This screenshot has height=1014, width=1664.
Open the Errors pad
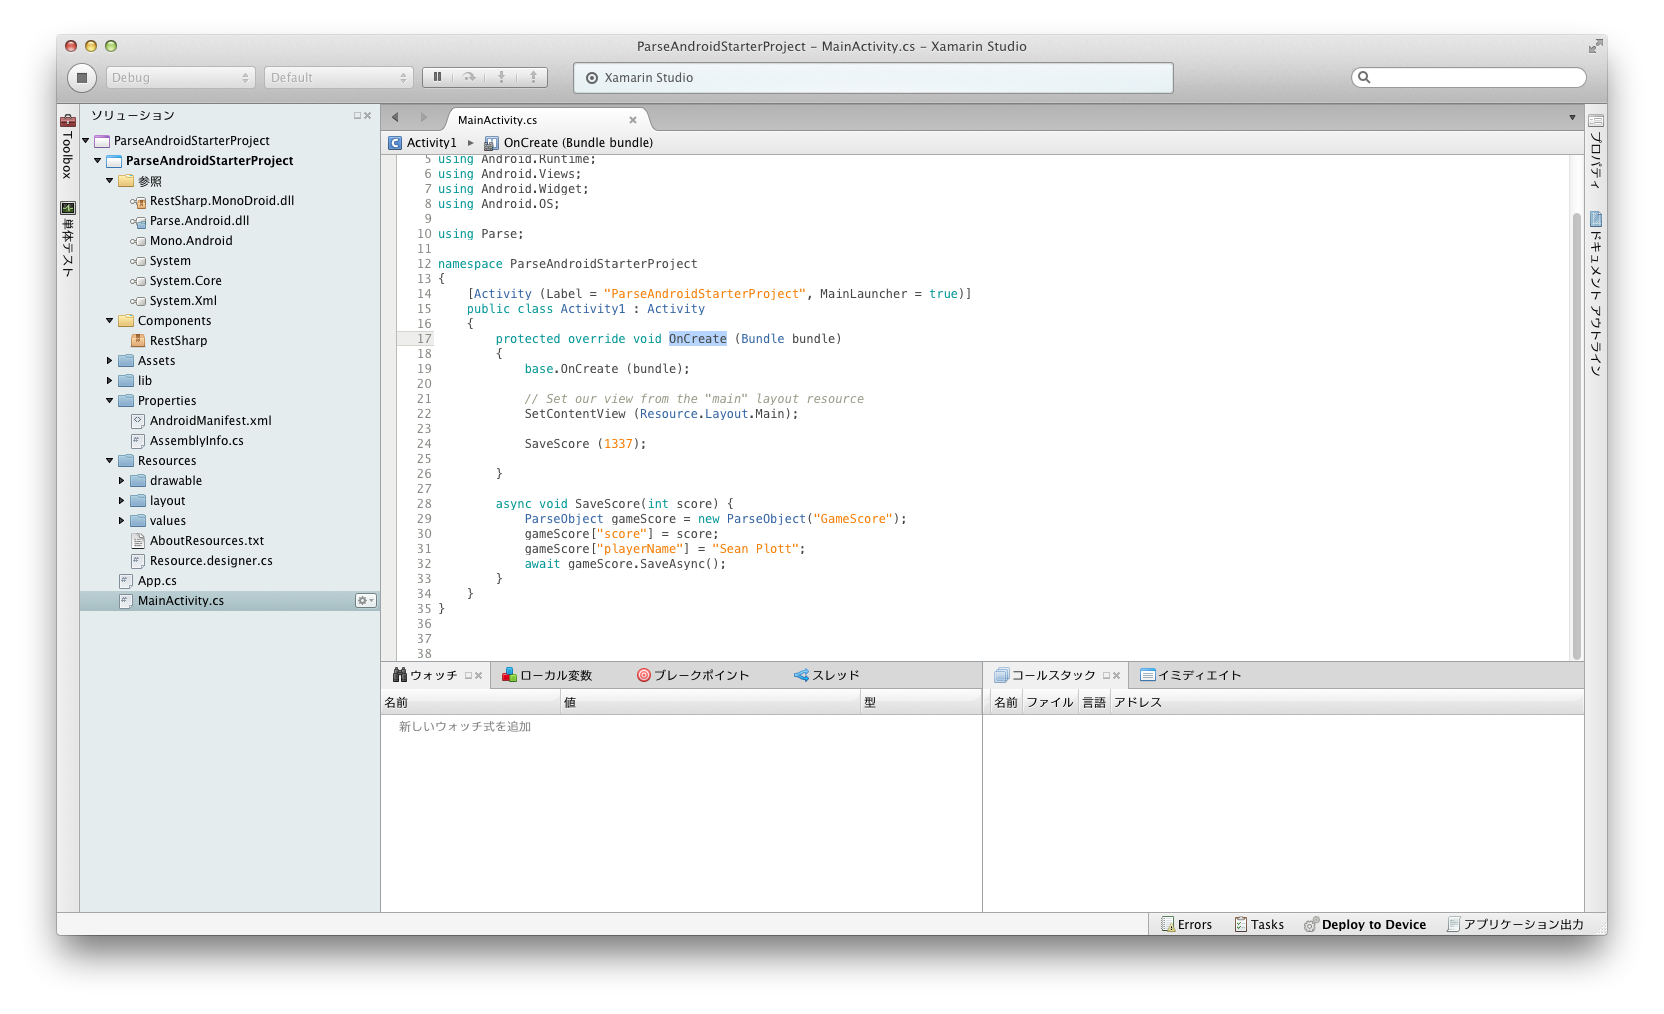click(1187, 925)
